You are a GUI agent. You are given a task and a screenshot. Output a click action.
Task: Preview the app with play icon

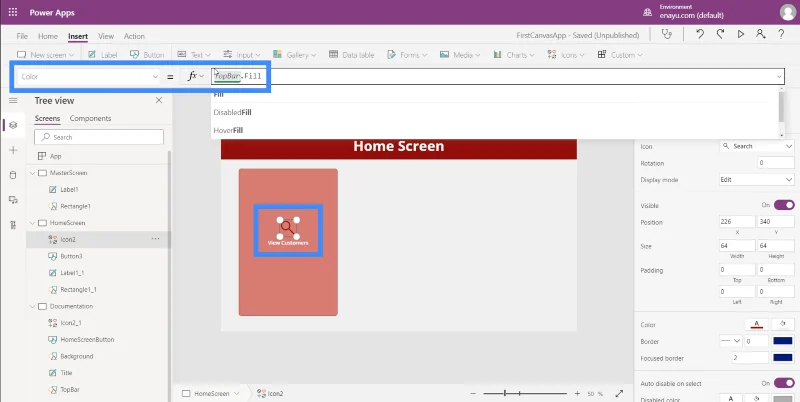point(740,34)
